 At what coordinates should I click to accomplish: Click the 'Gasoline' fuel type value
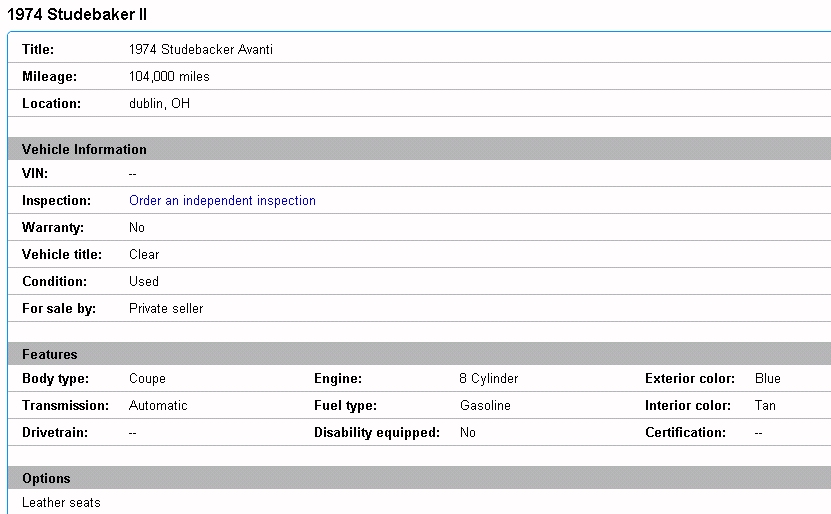click(485, 406)
